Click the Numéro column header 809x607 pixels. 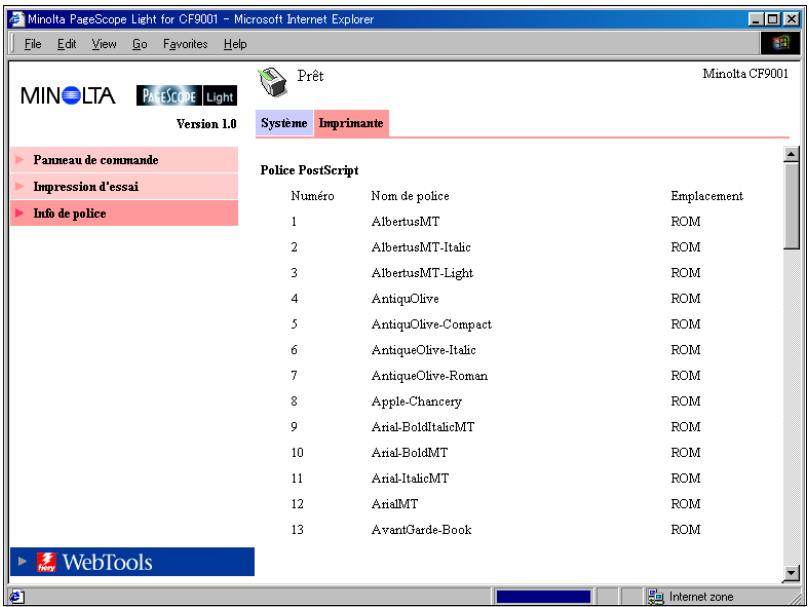[x=313, y=196]
